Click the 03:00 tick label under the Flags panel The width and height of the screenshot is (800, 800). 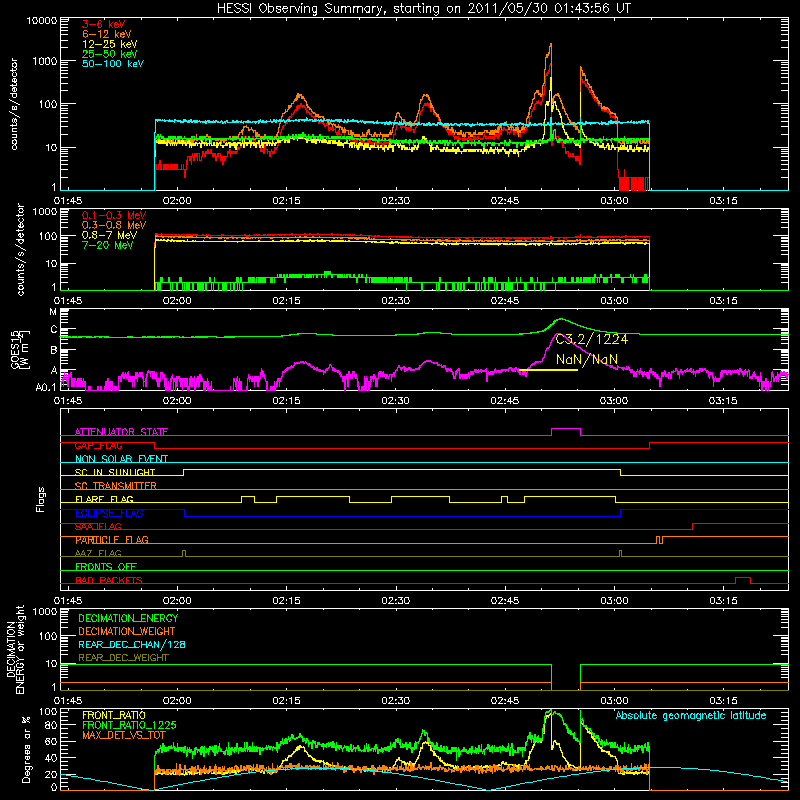tap(614, 601)
